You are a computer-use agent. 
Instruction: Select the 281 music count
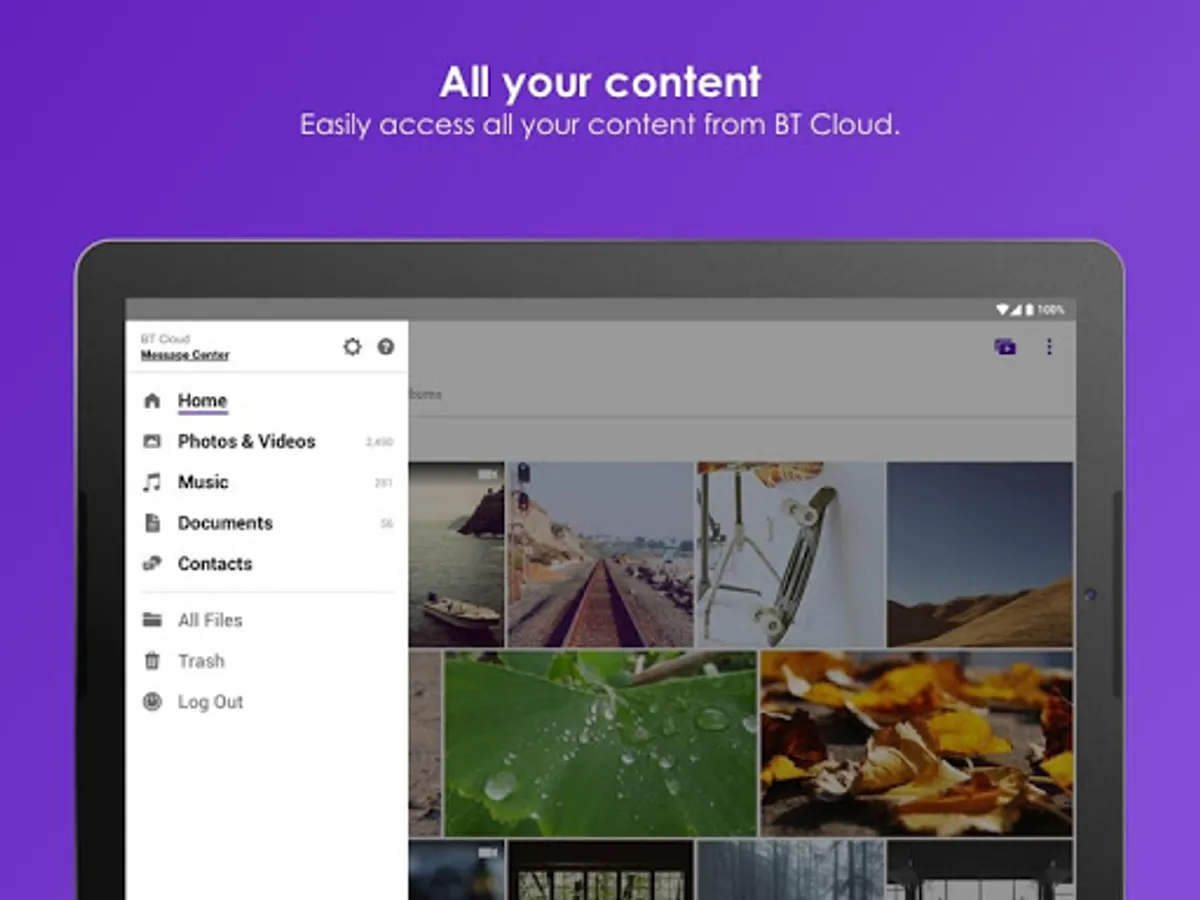pyautogui.click(x=384, y=483)
